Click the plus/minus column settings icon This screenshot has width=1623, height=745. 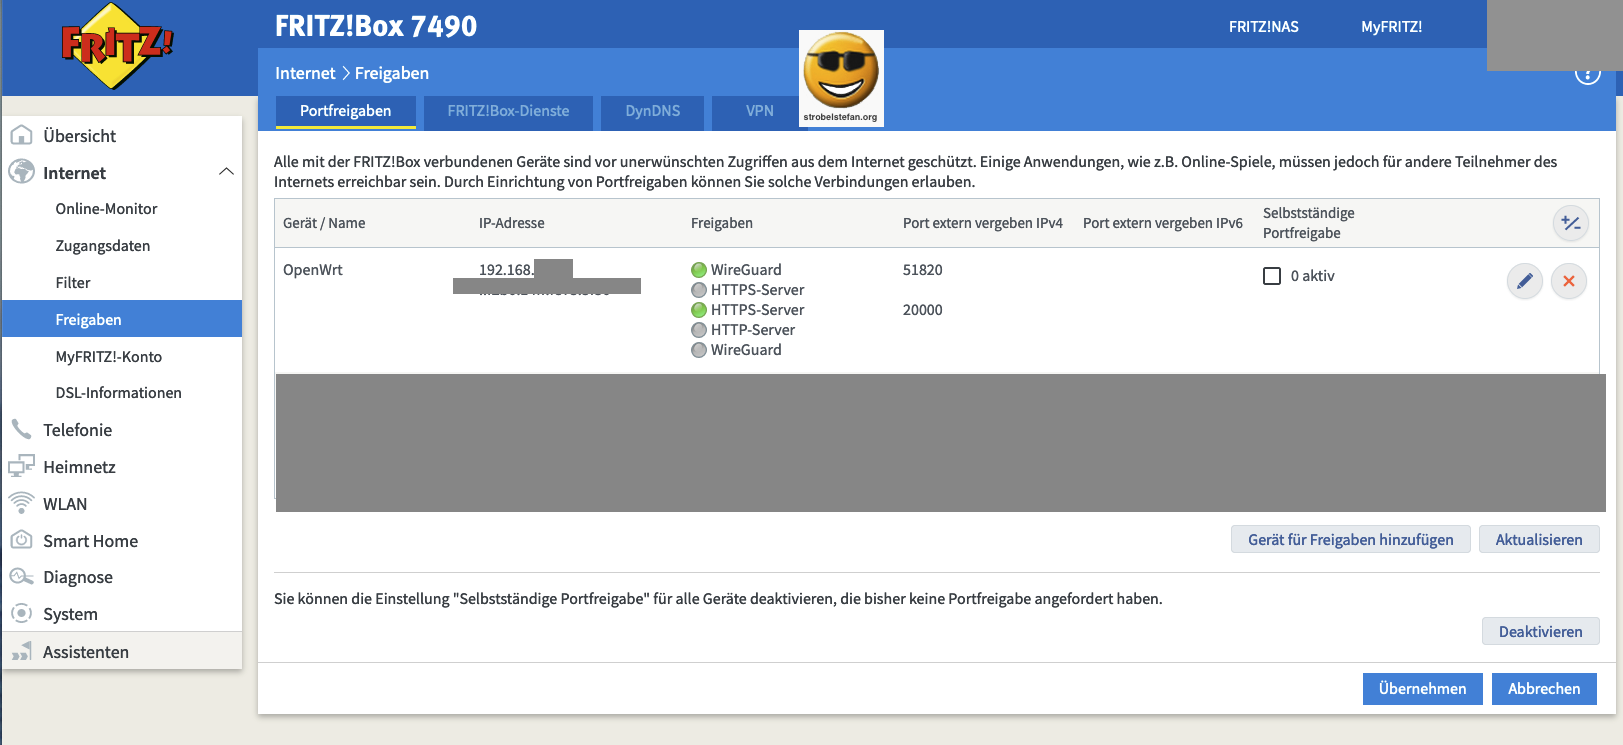point(1570,223)
